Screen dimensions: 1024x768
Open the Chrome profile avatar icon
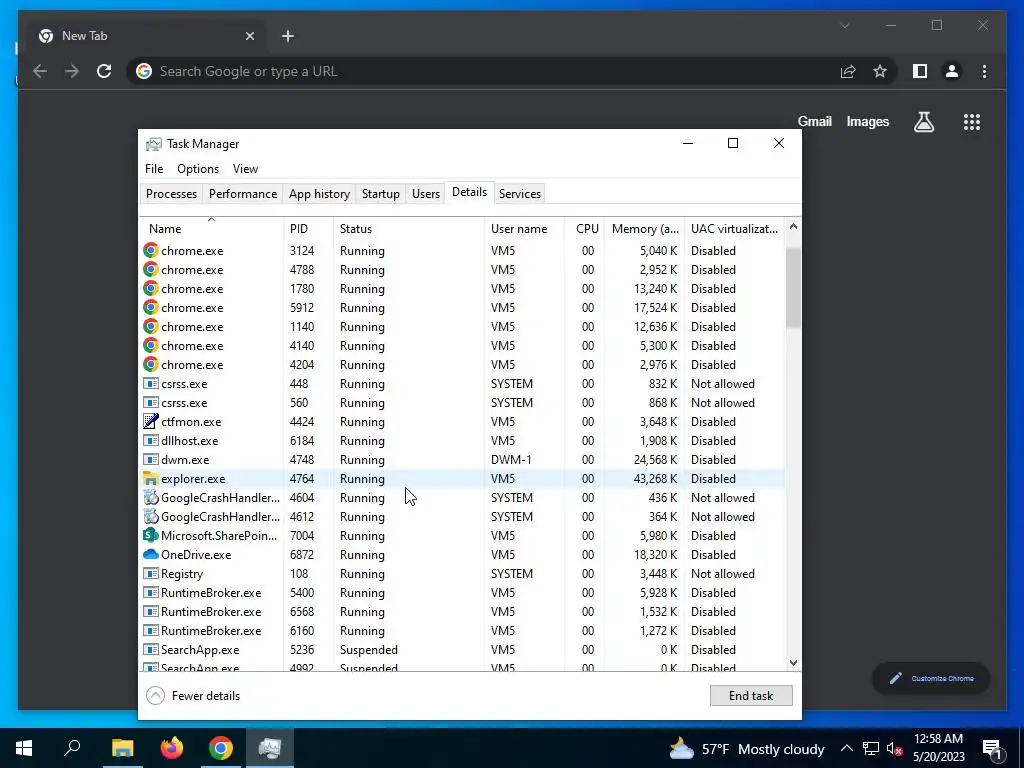[952, 71]
